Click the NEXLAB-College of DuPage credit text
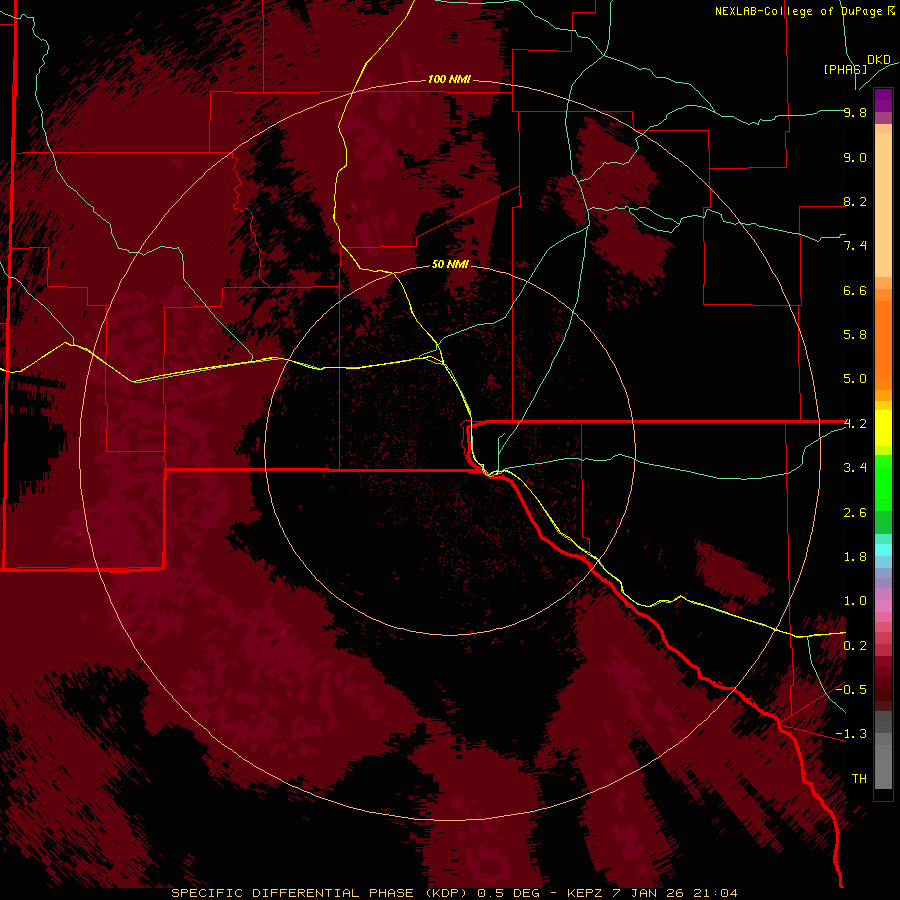This screenshot has height=900, width=900. (804, 11)
